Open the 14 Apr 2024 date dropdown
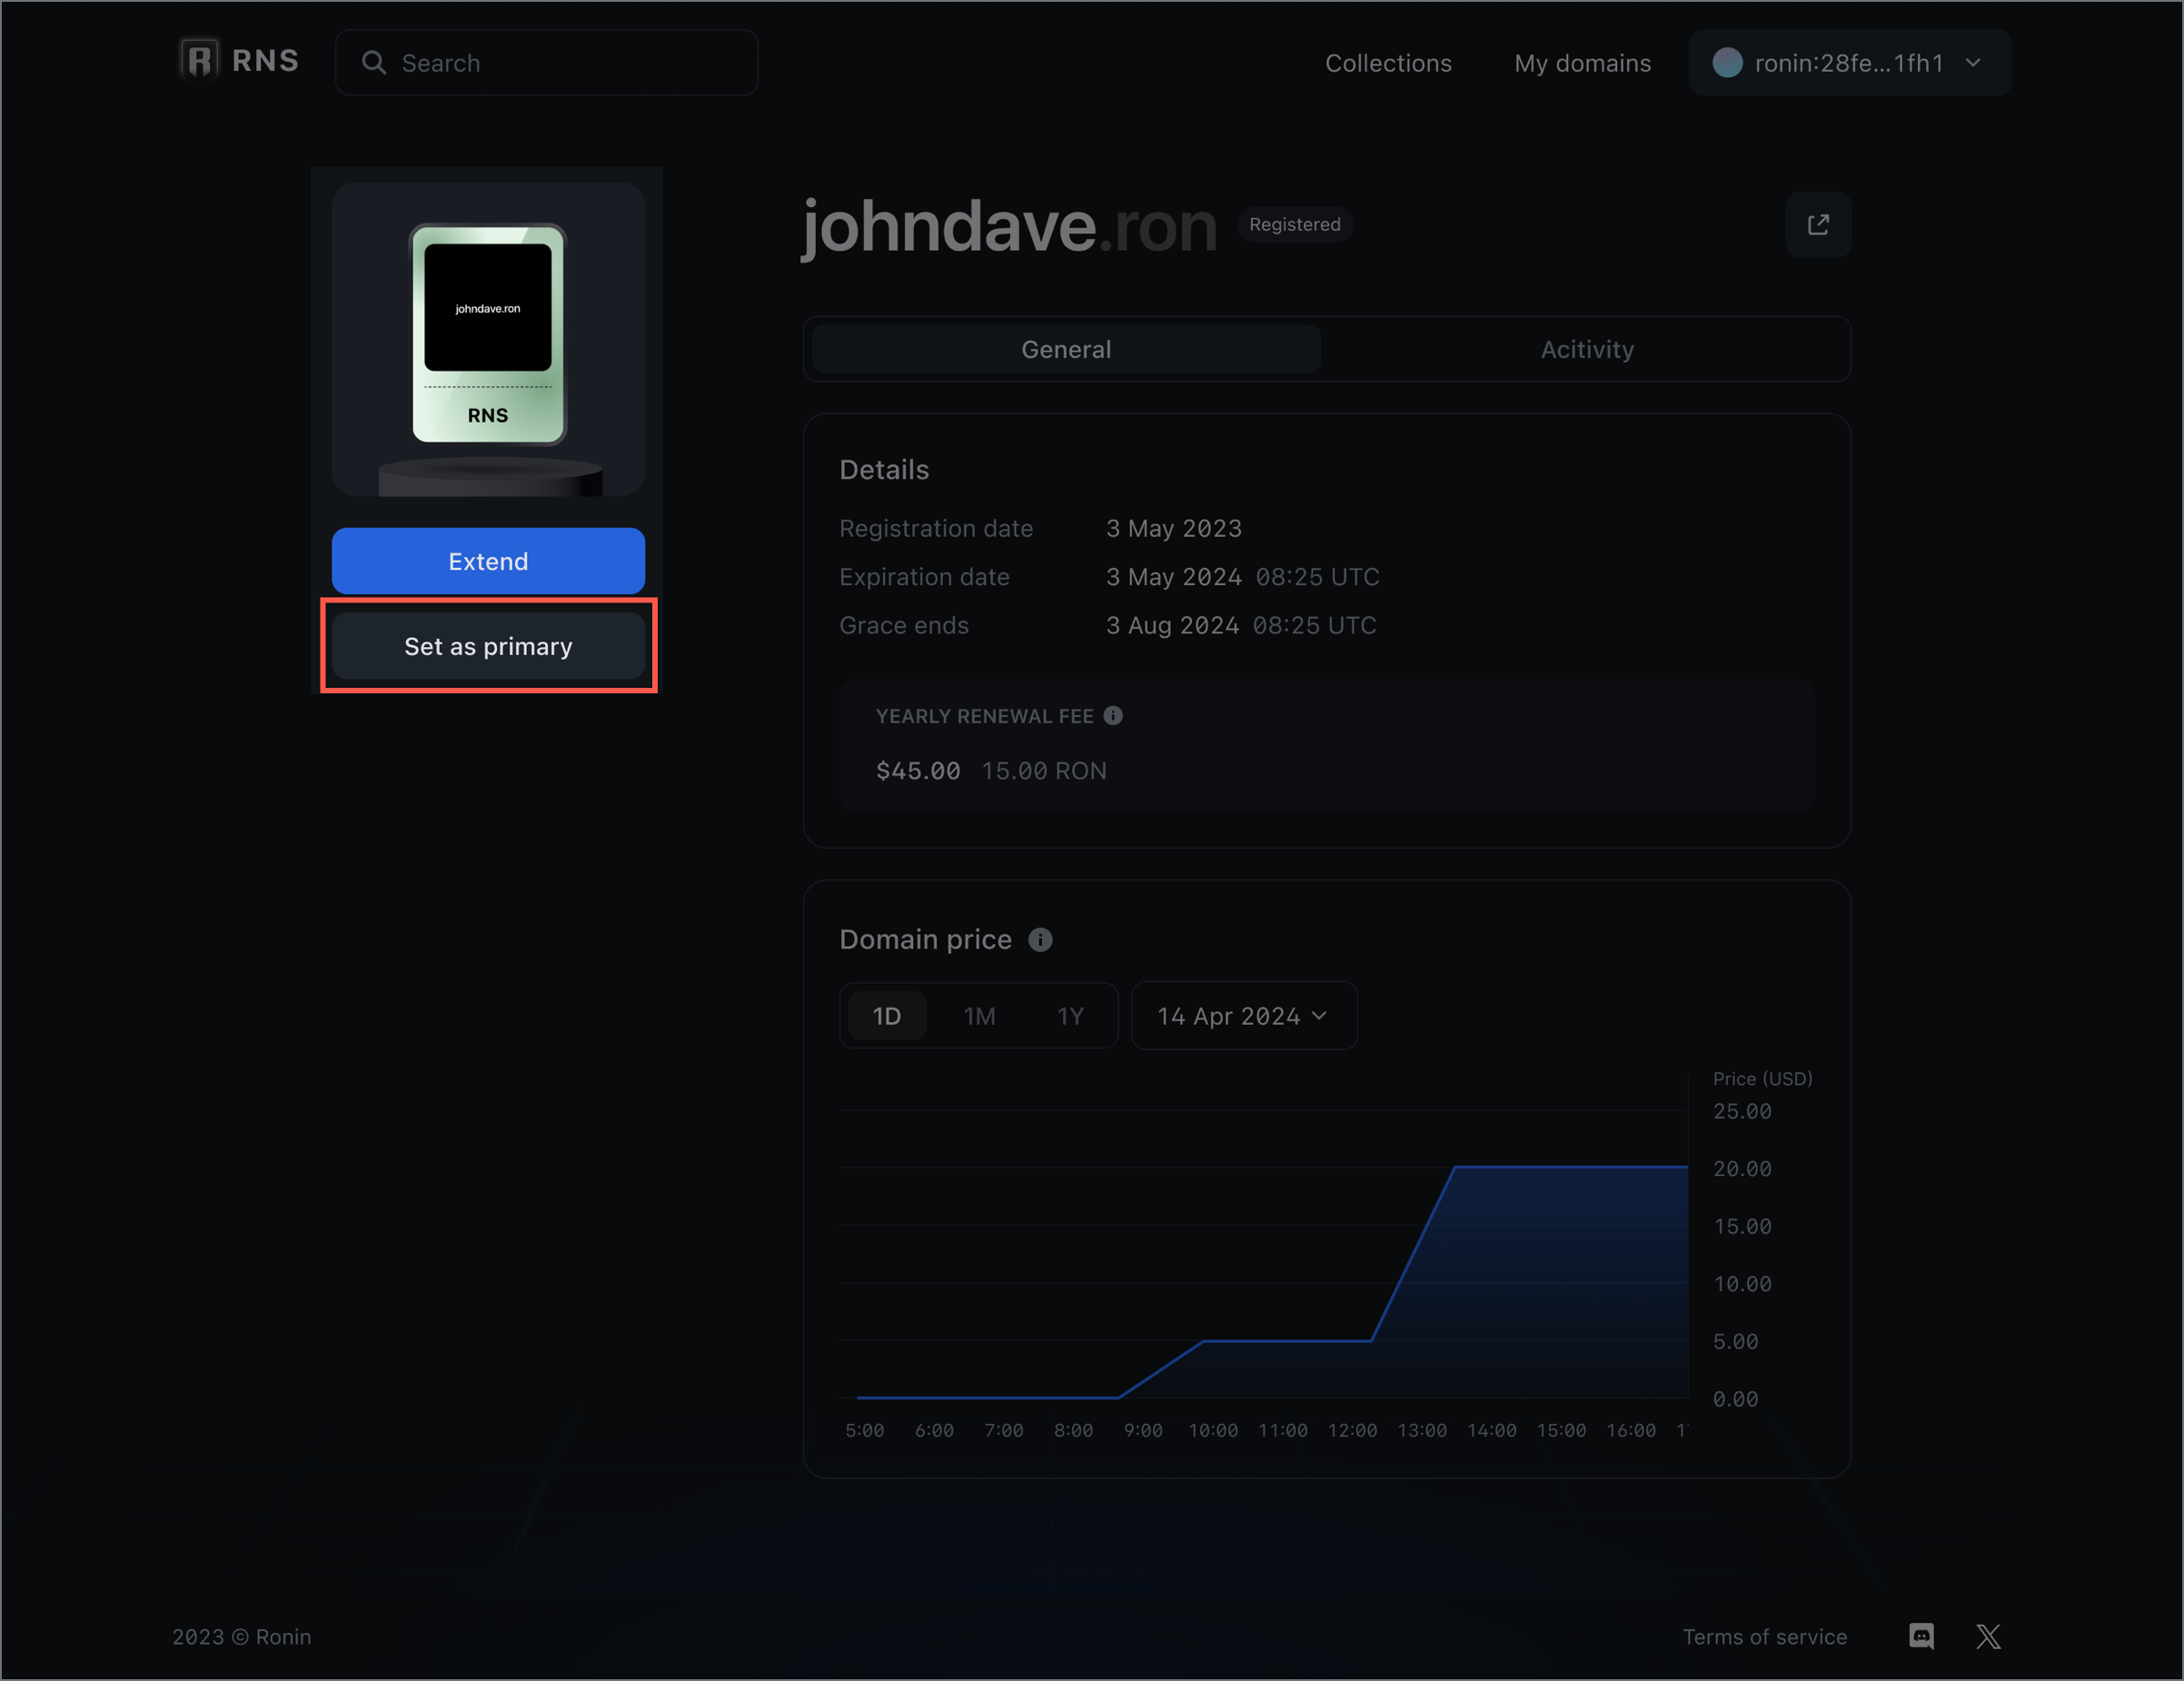Viewport: 2184px width, 1681px height. (1243, 1016)
